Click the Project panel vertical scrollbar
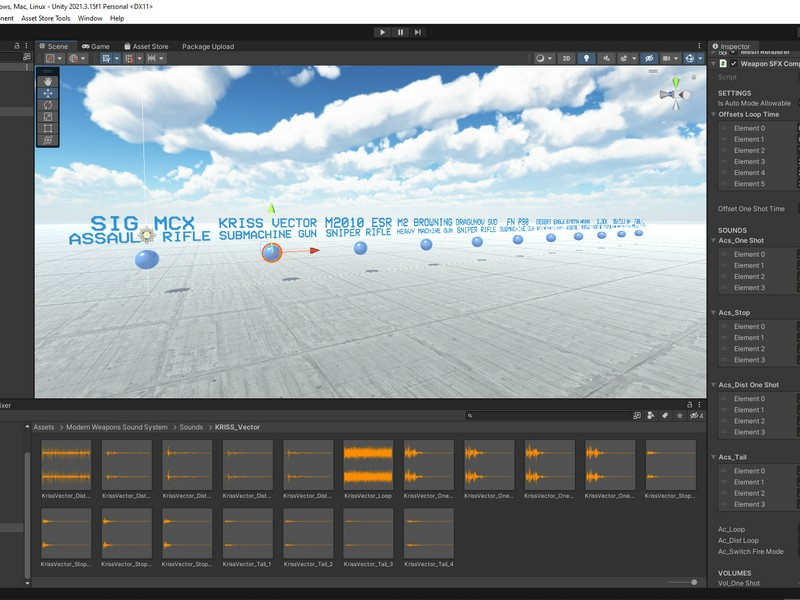 [28, 515]
